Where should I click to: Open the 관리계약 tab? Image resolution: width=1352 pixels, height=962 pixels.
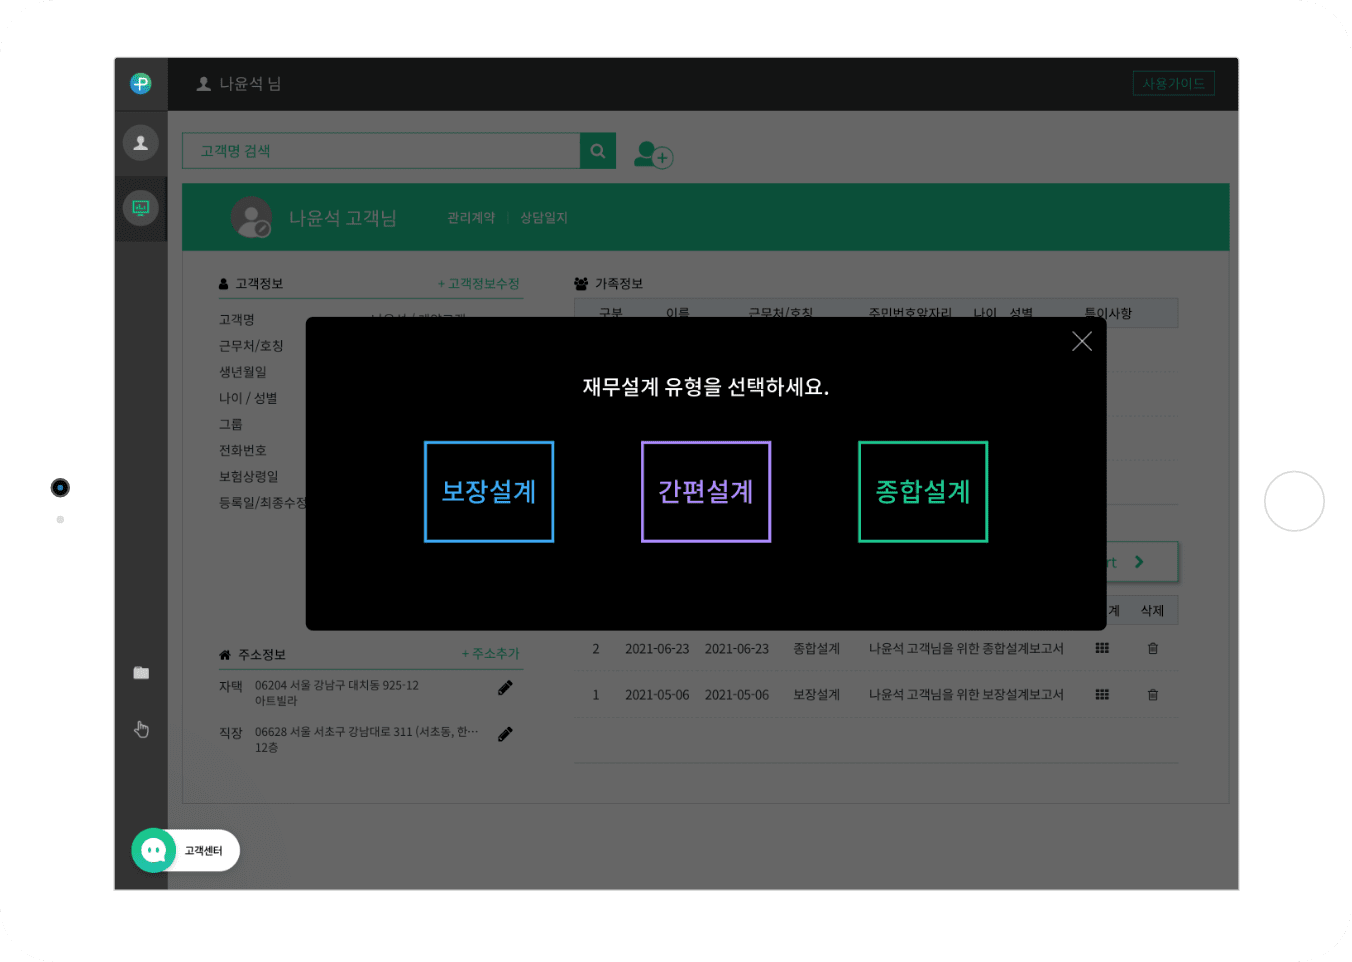471,218
